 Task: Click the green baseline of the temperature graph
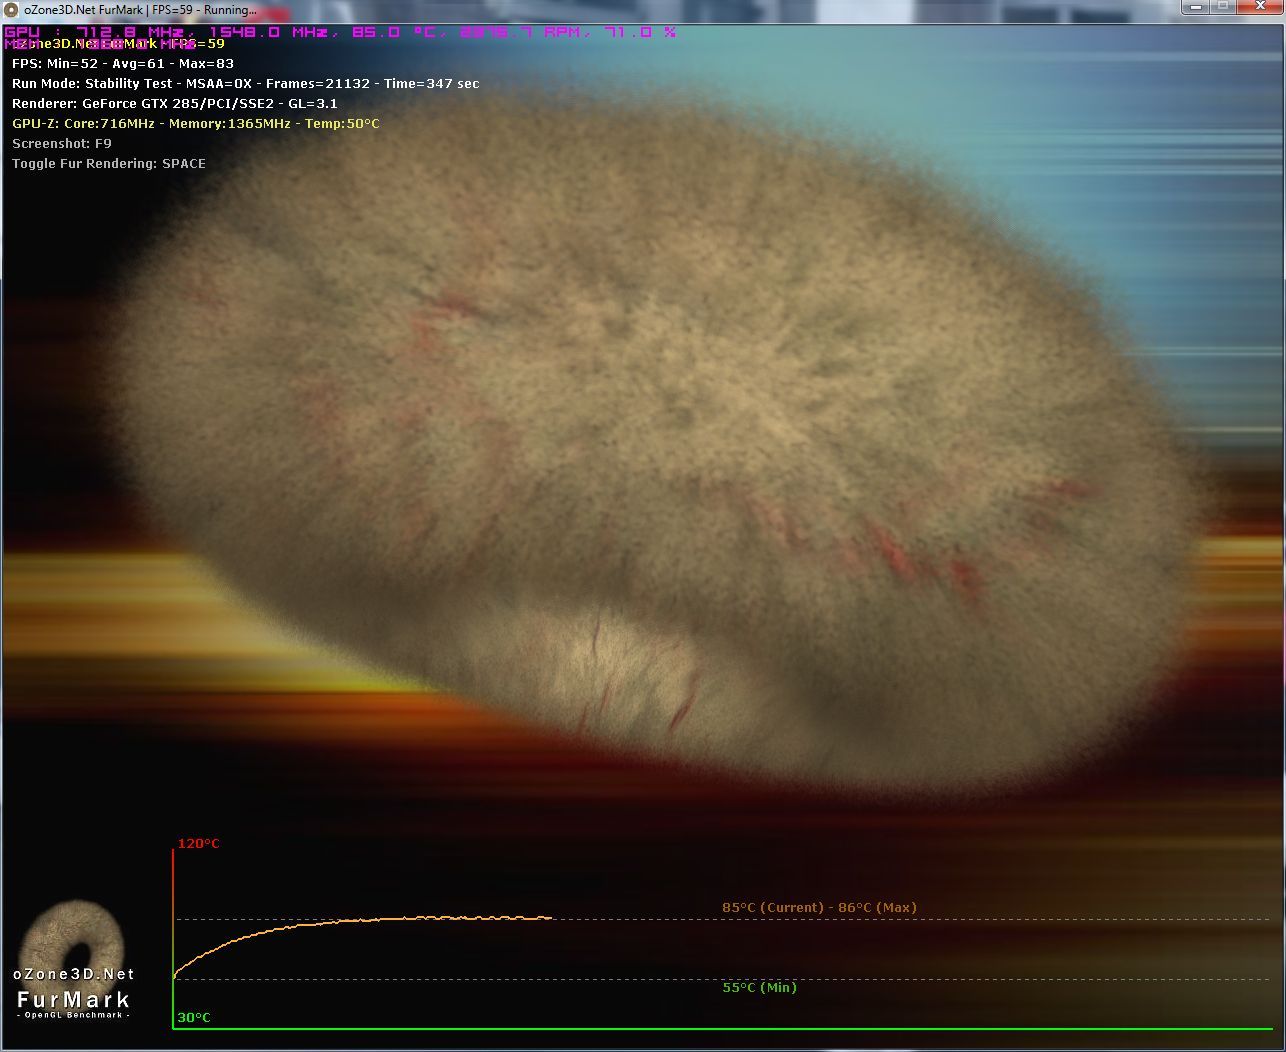pos(728,1028)
